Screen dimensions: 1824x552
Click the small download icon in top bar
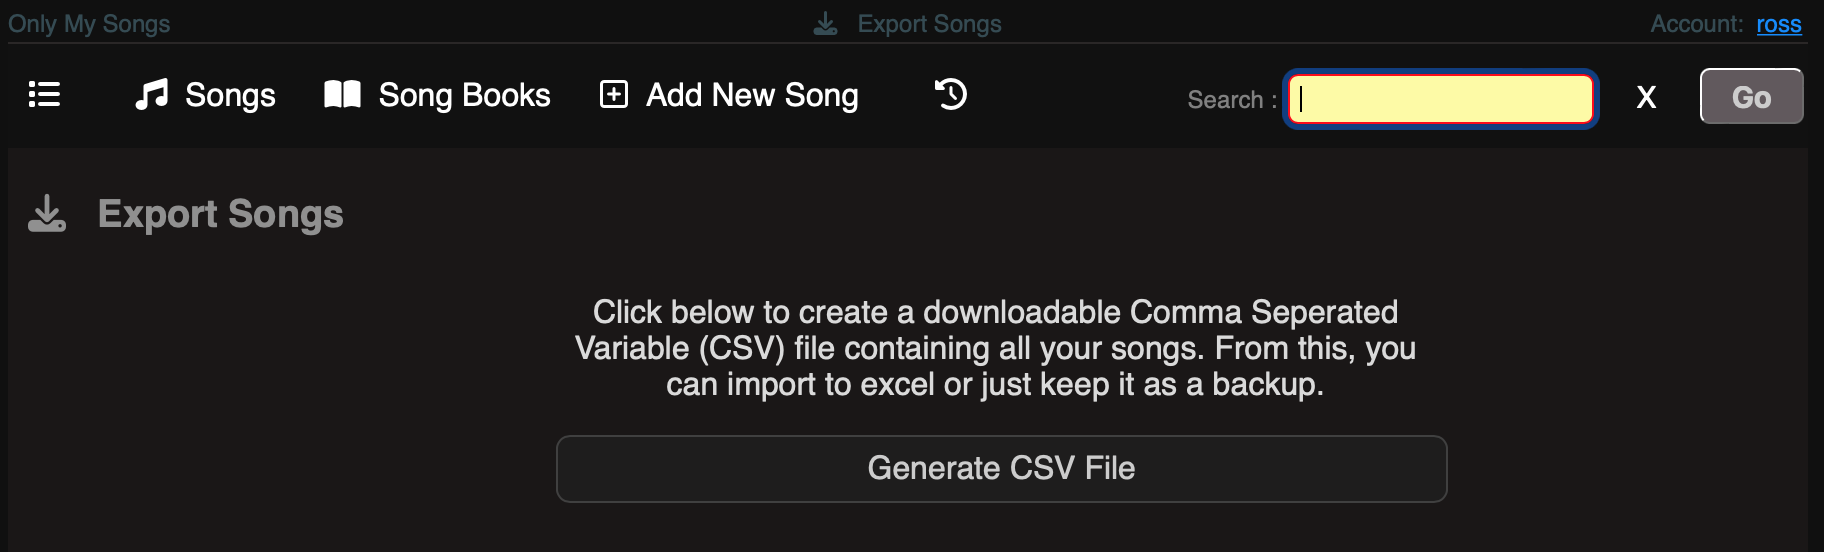825,24
